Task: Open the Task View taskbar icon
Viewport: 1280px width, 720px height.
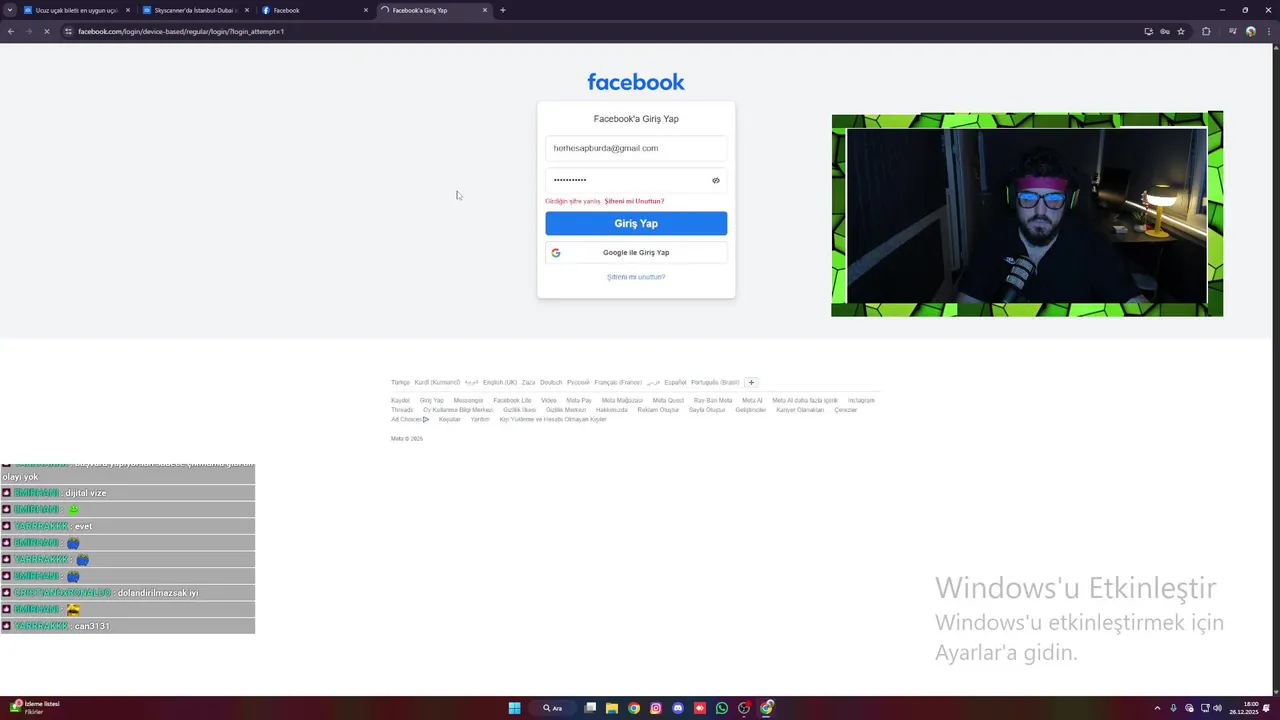Action: point(590,708)
